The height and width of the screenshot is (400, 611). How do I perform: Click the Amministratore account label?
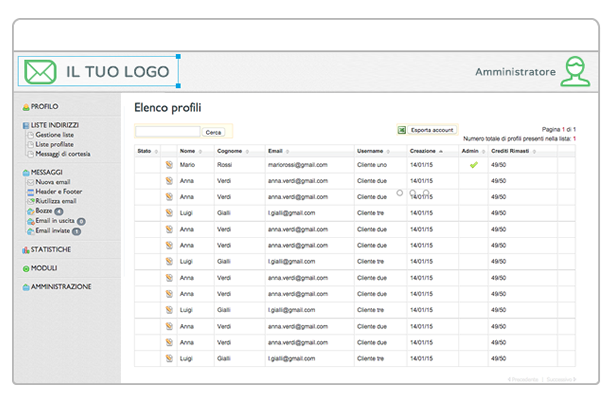pos(516,72)
